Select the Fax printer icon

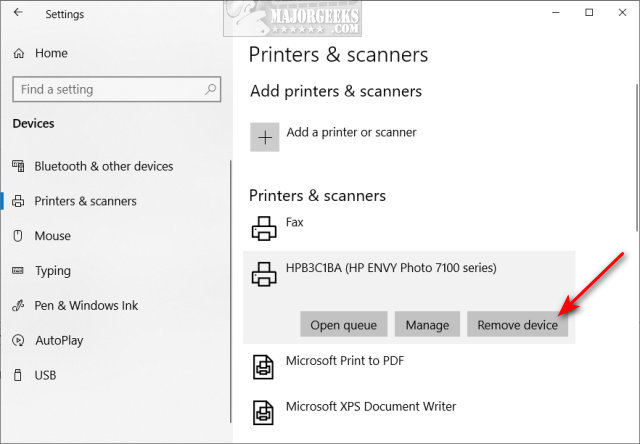tap(264, 228)
